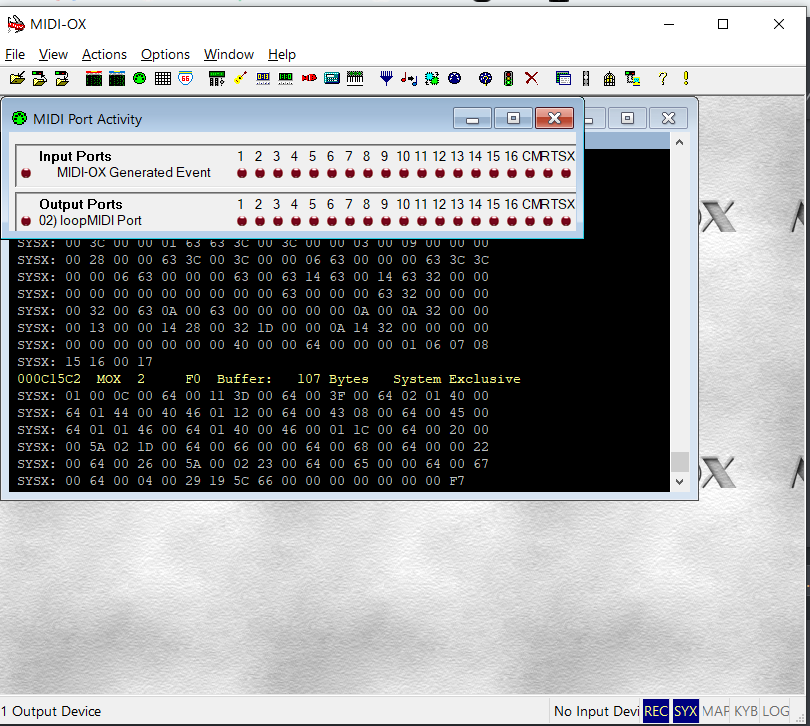
Task: Click the yellow question mark help icon
Action: tap(663, 79)
